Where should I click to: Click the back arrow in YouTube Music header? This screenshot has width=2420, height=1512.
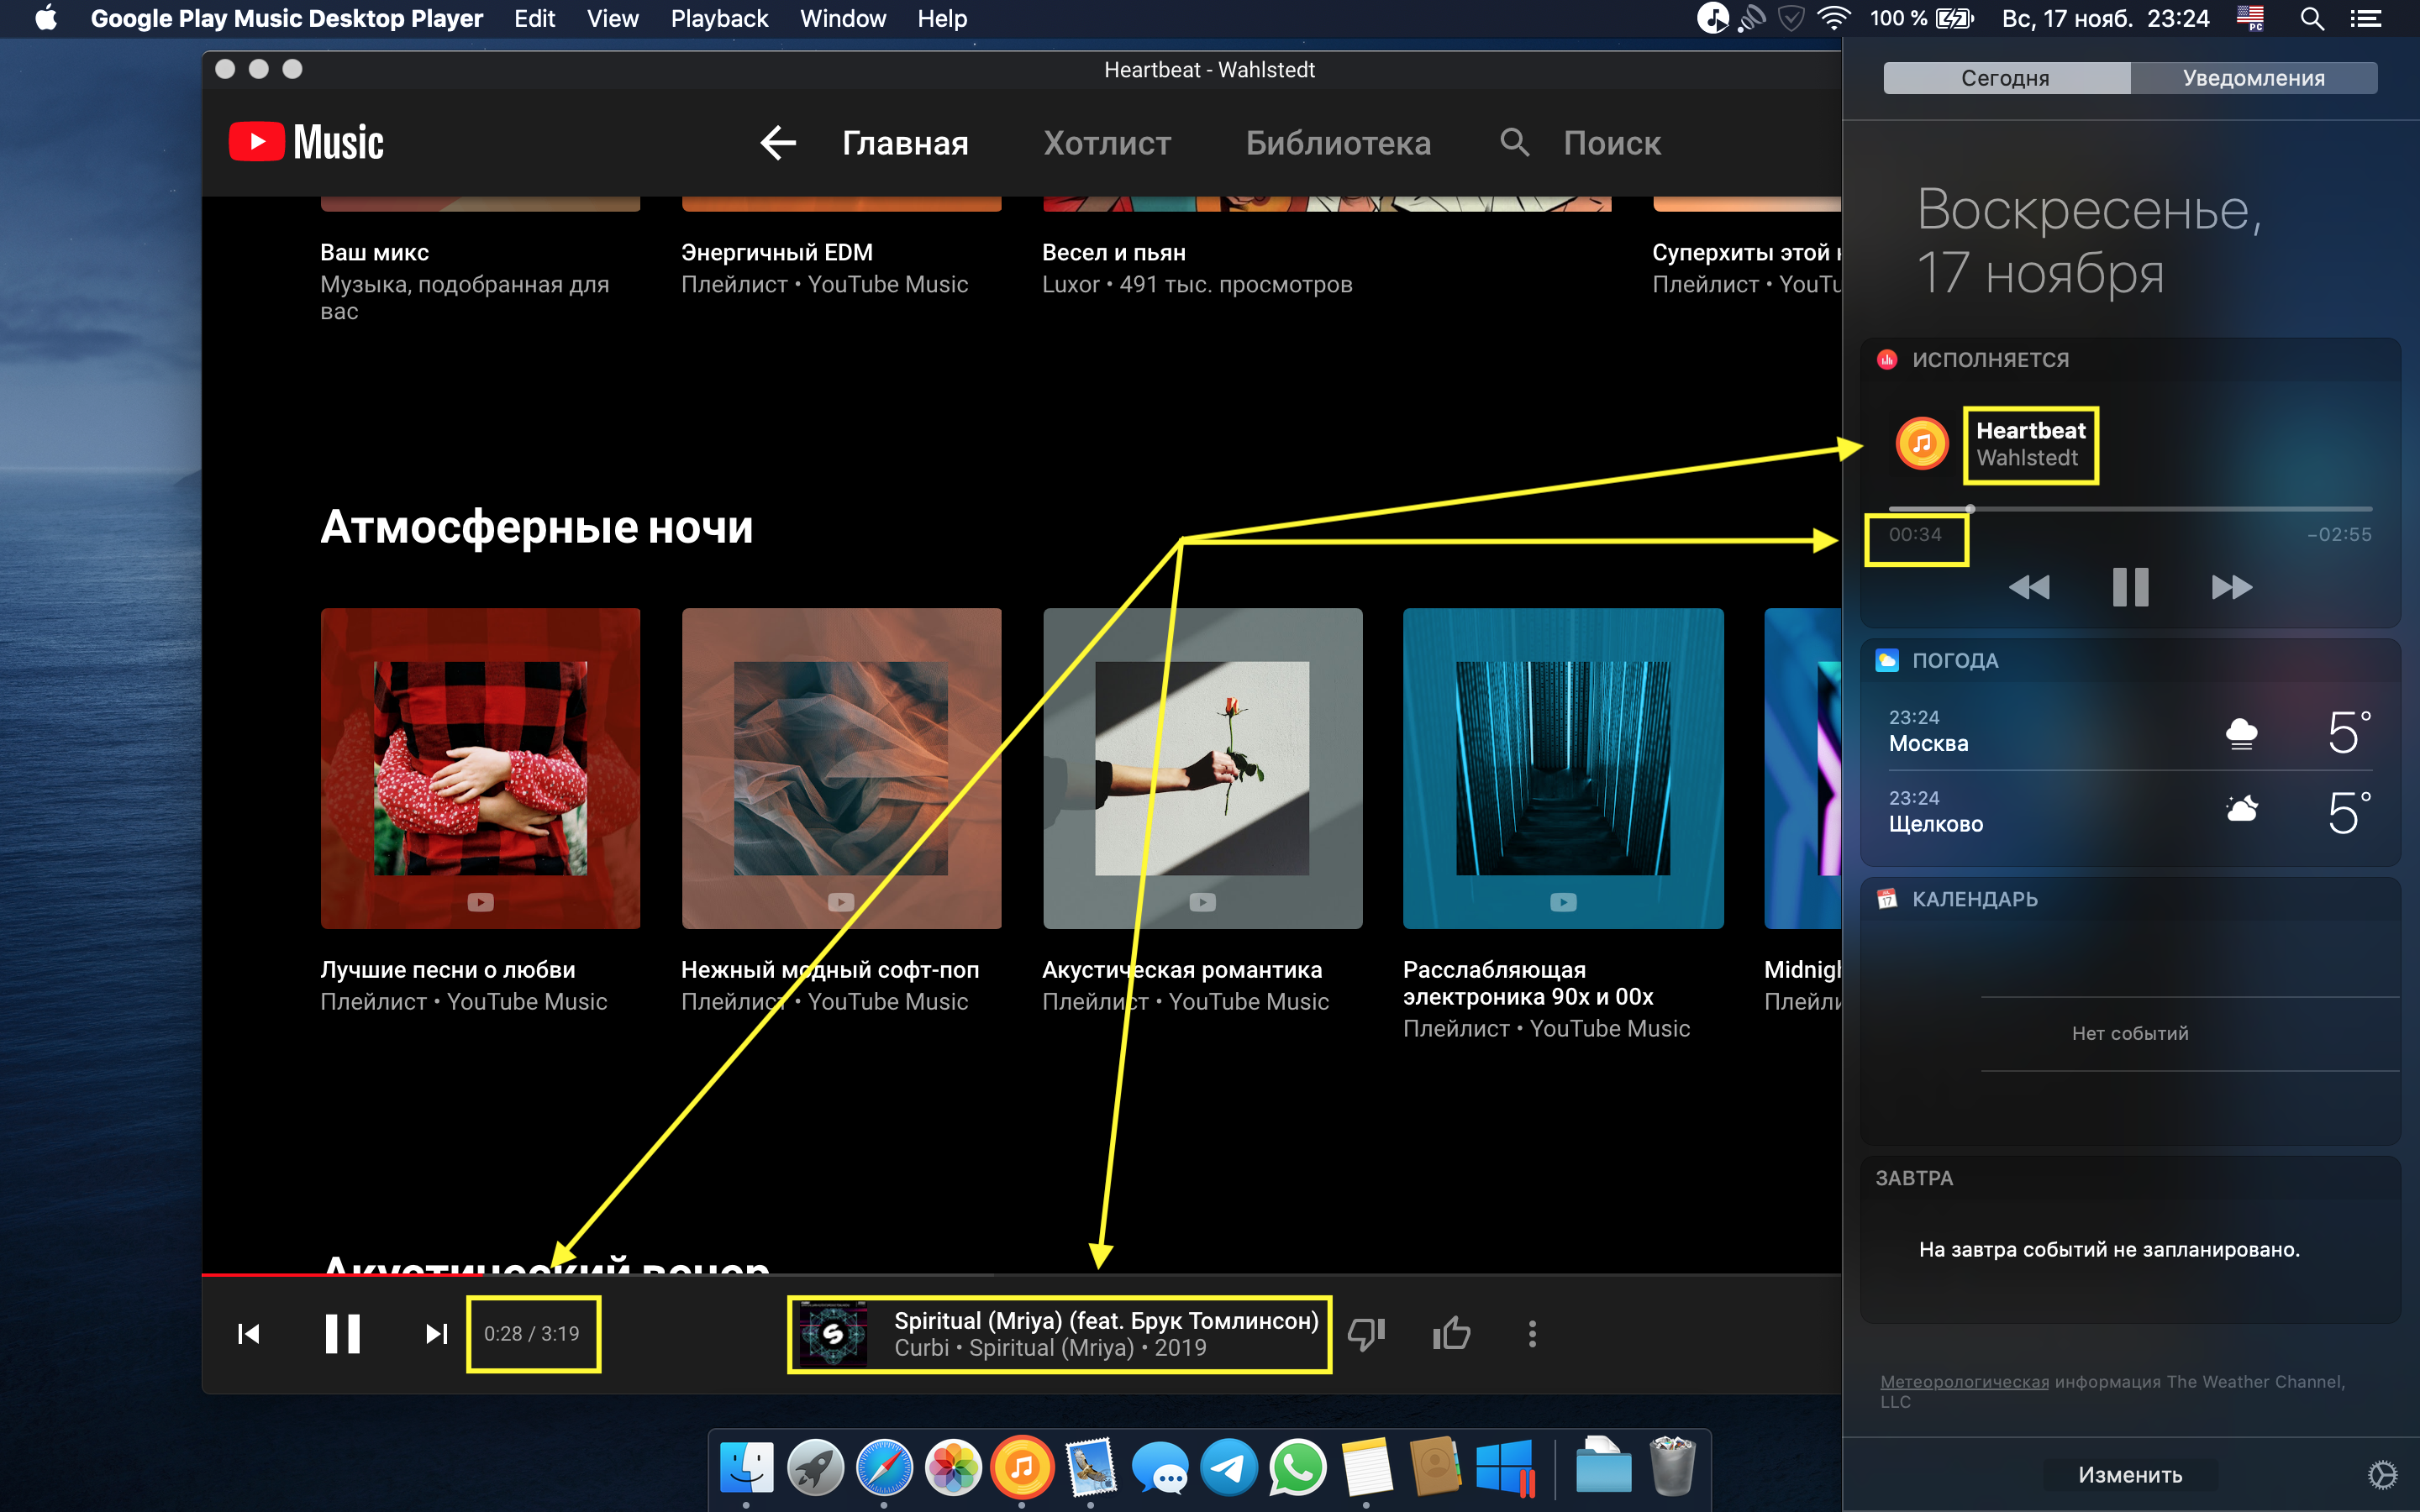click(778, 143)
